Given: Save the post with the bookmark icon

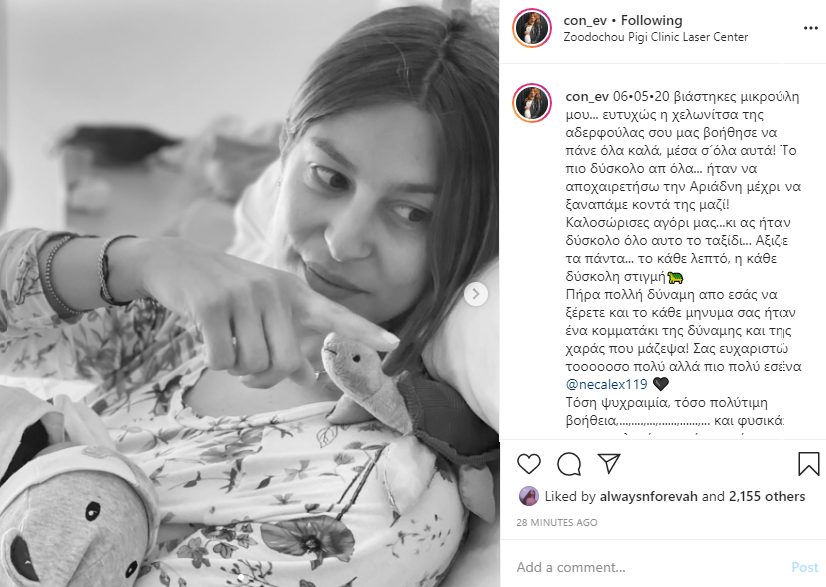Looking at the screenshot, I should click(808, 464).
